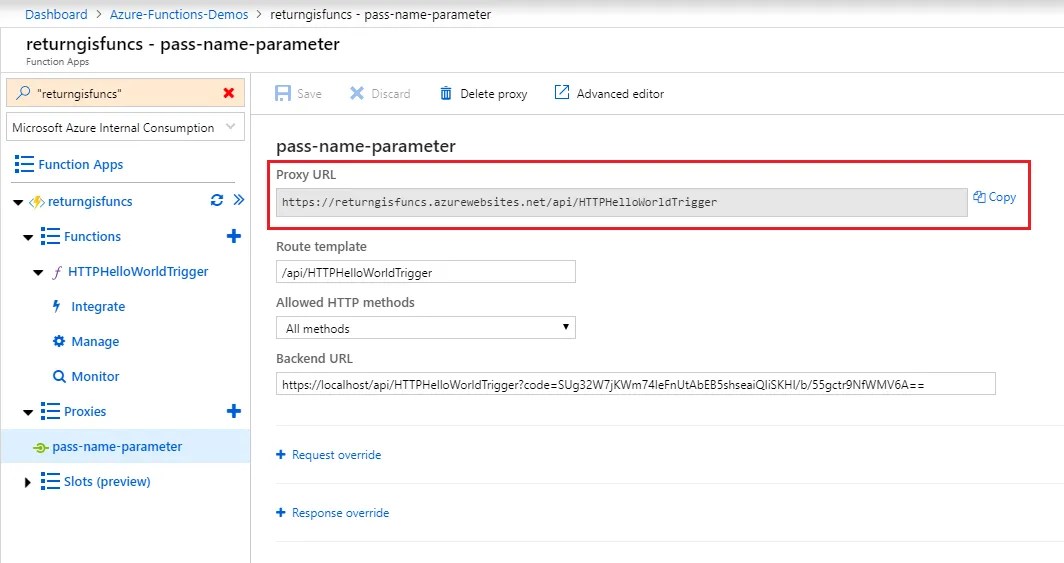1064x563 pixels.
Task: Click the double chevron expand icon
Action: tap(238, 199)
